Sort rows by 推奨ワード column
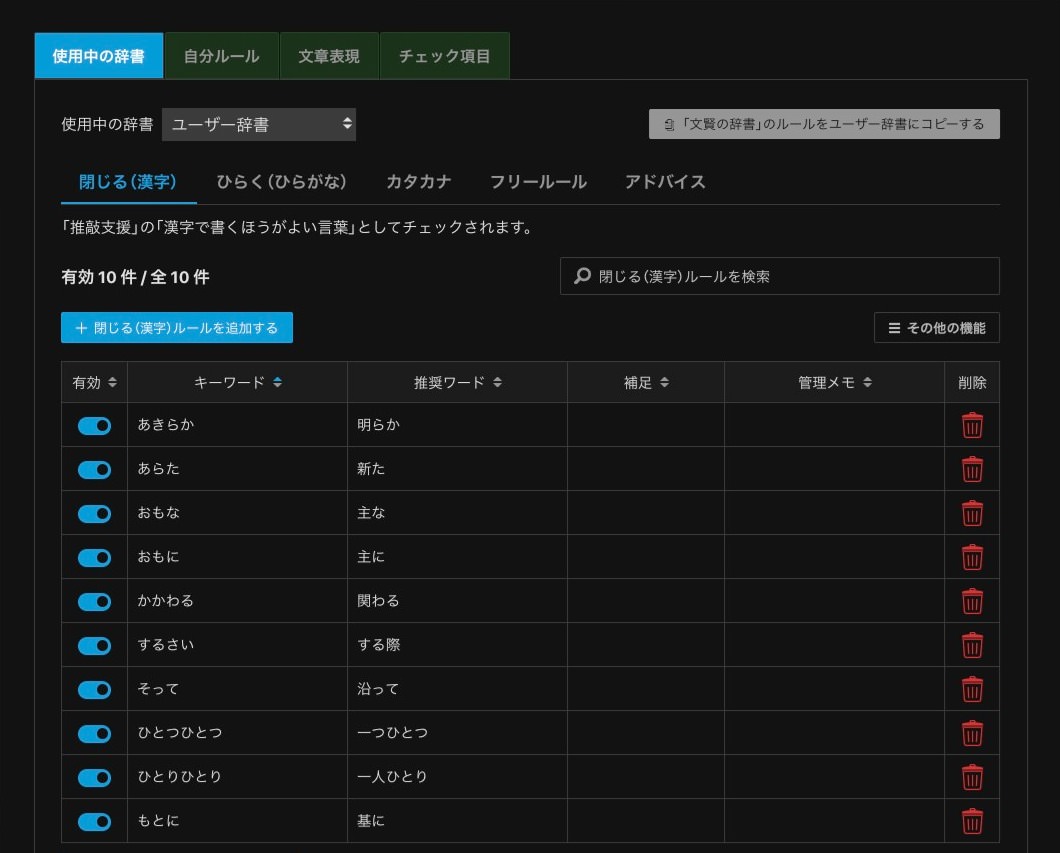The width and height of the screenshot is (1060, 853). coord(456,382)
